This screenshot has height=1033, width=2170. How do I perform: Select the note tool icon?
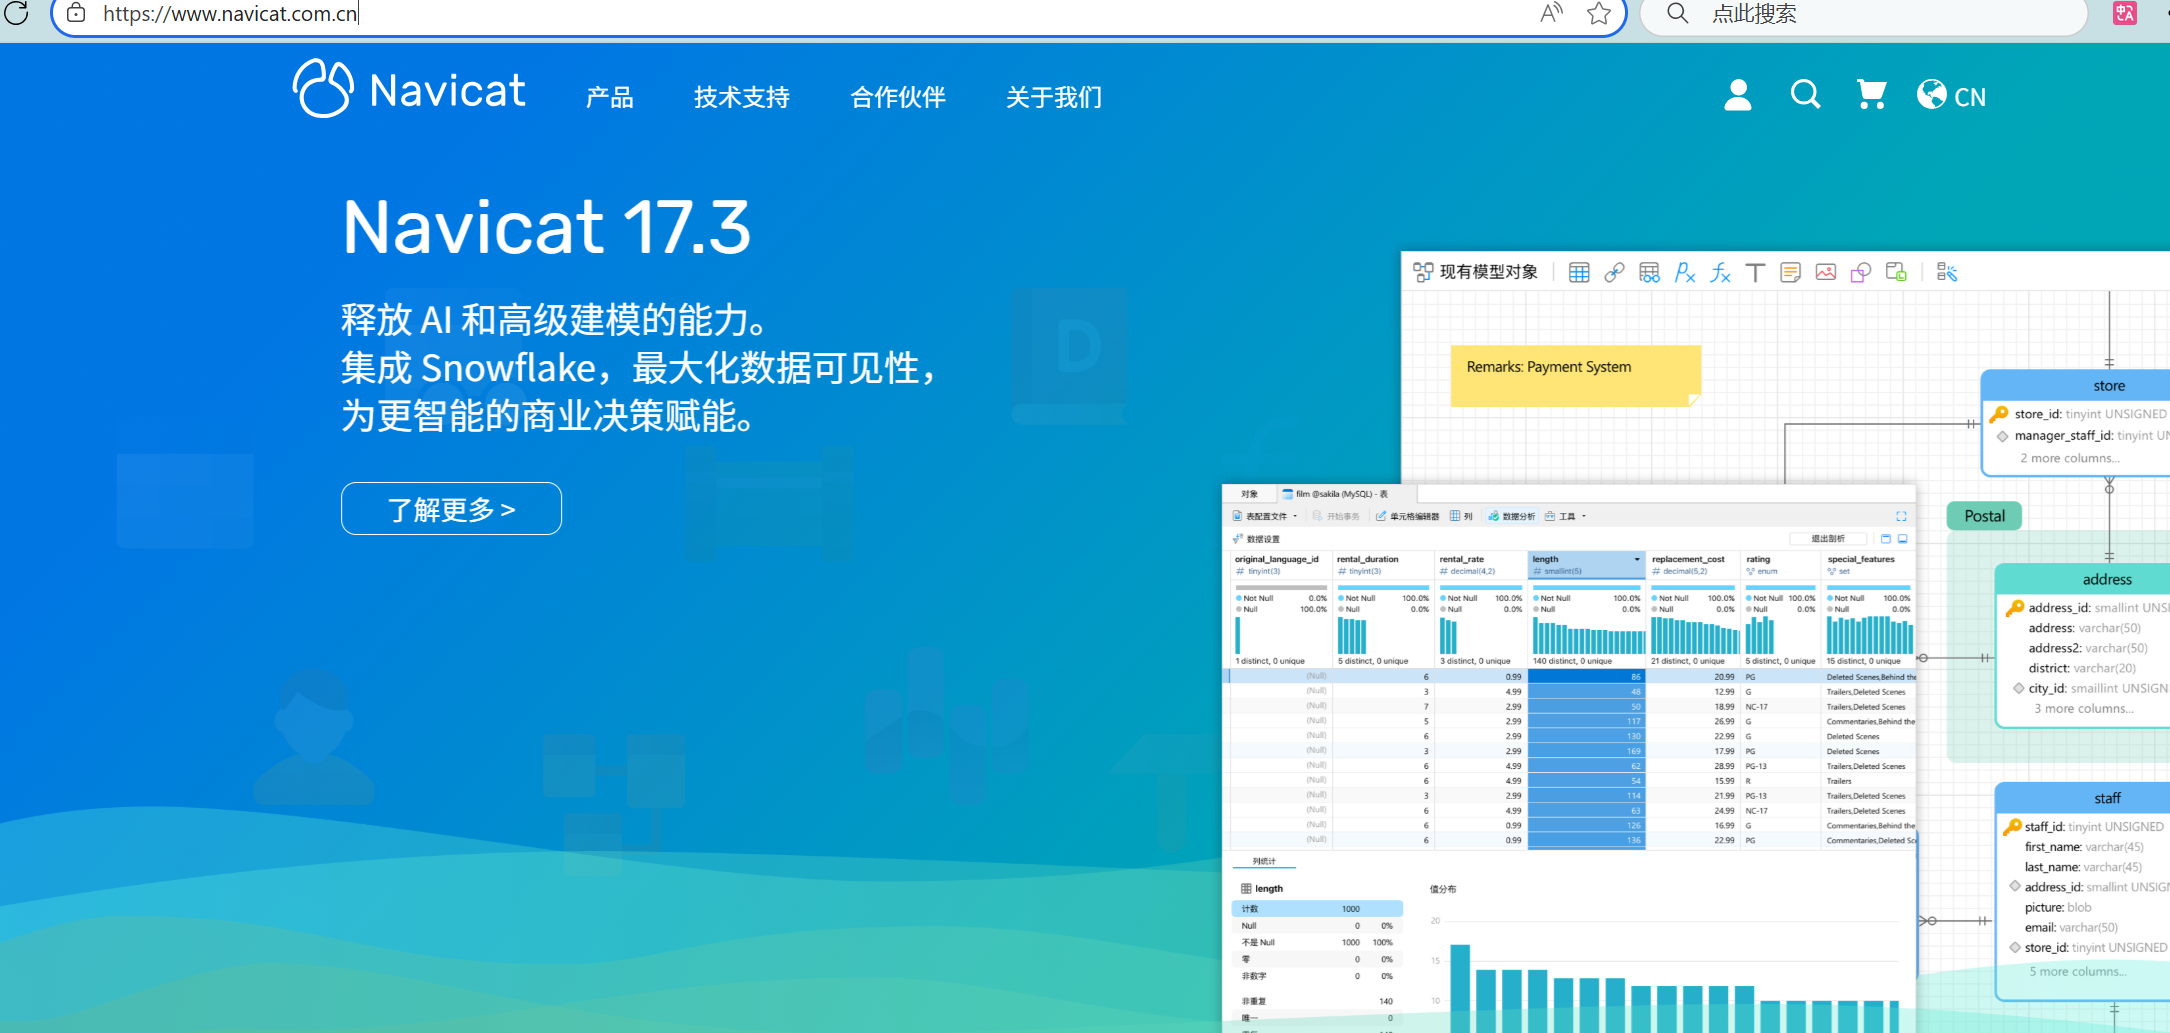click(1790, 272)
